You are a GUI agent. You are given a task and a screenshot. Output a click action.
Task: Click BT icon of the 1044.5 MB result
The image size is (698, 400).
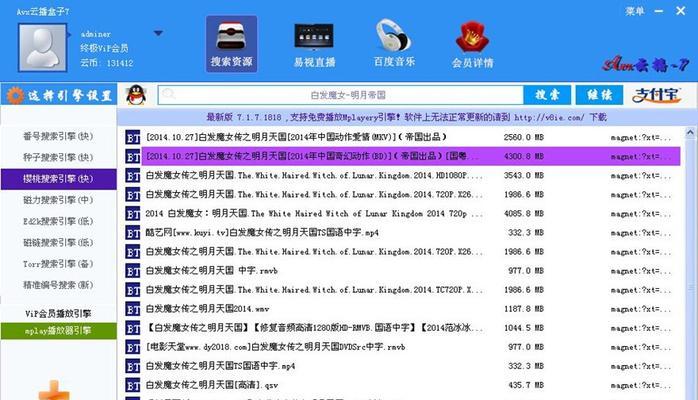133,328
